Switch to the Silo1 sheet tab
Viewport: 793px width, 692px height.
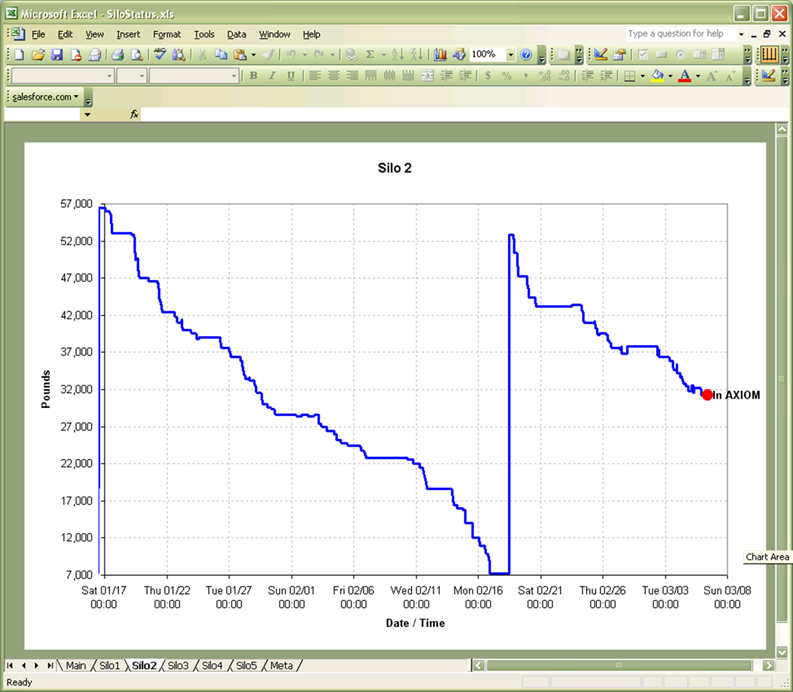(x=109, y=666)
